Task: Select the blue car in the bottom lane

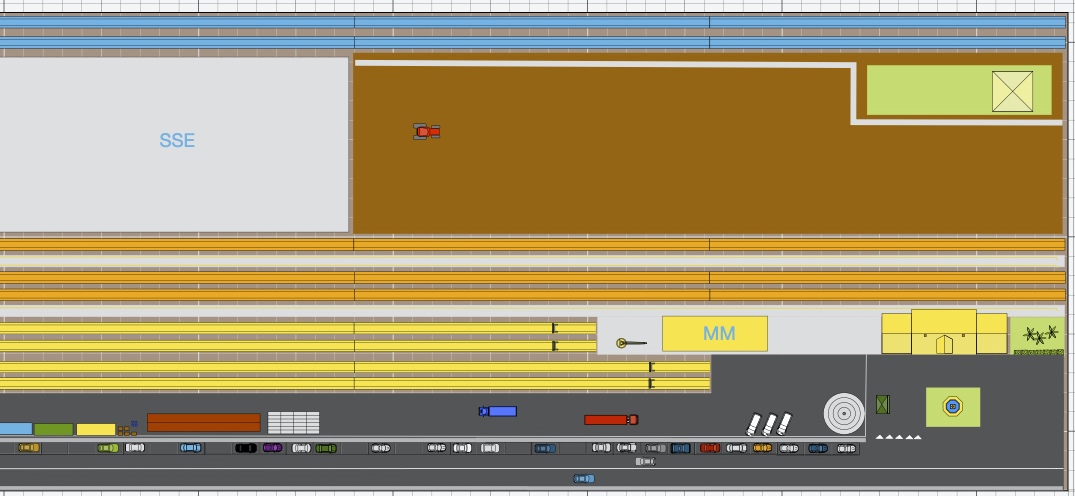Action: point(584,479)
